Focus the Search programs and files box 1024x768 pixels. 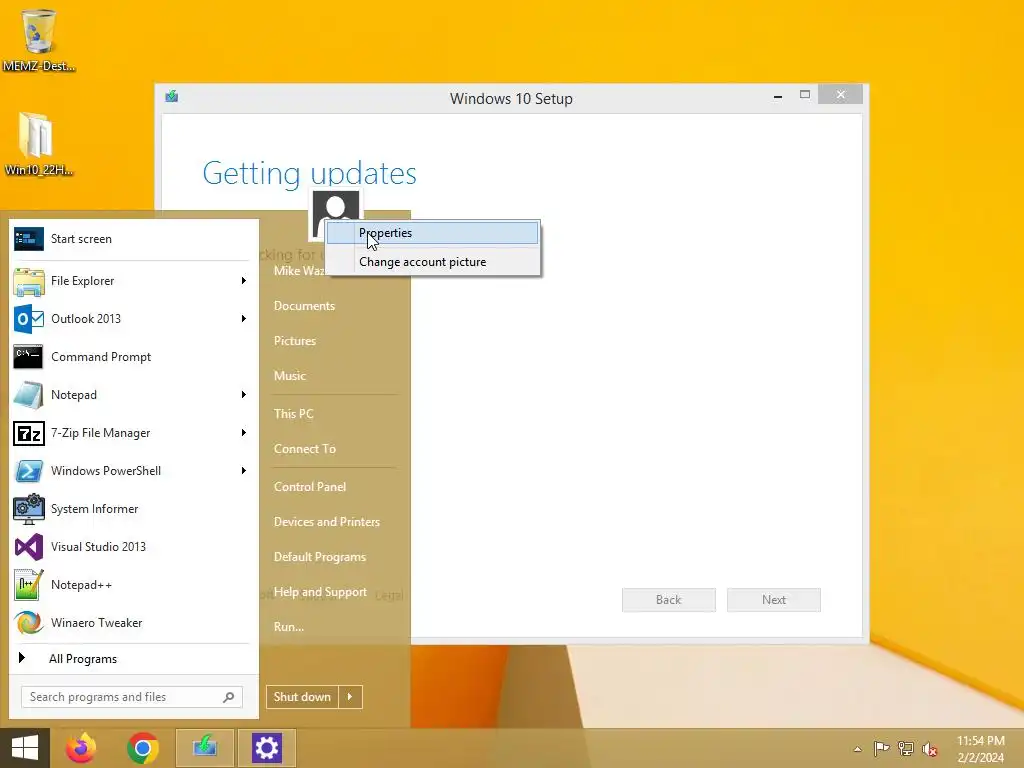tap(131, 697)
